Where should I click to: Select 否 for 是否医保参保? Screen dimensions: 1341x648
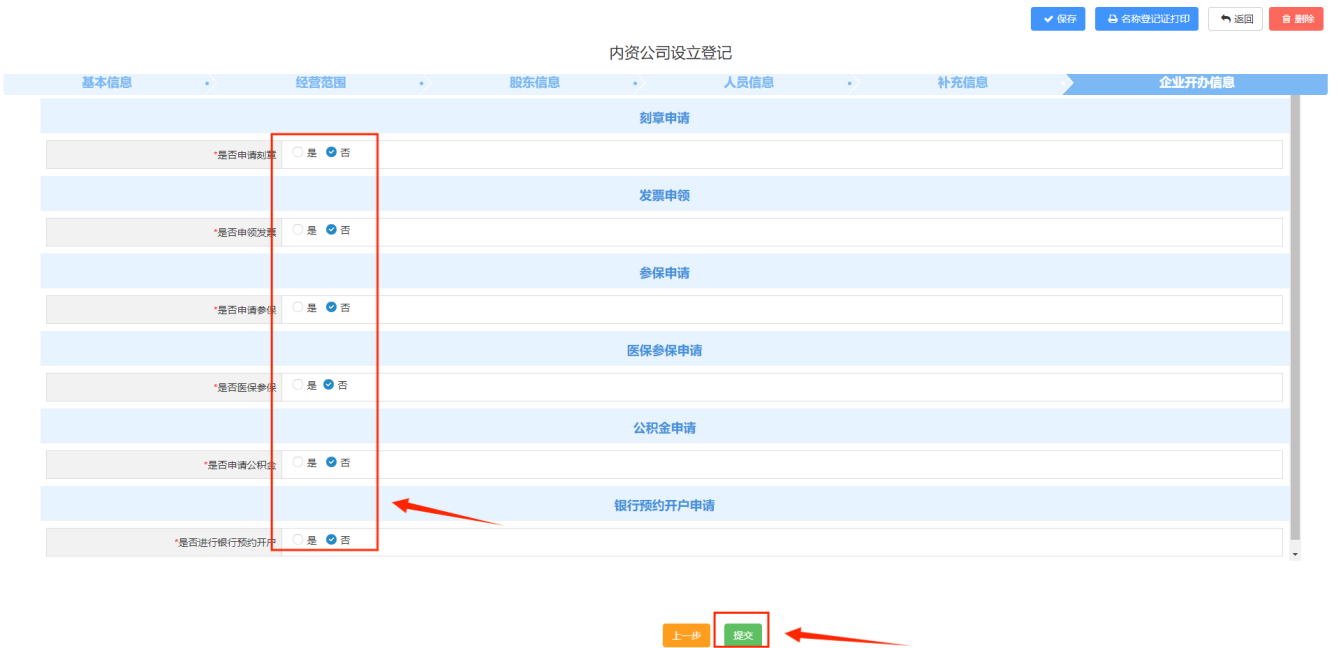click(x=329, y=385)
